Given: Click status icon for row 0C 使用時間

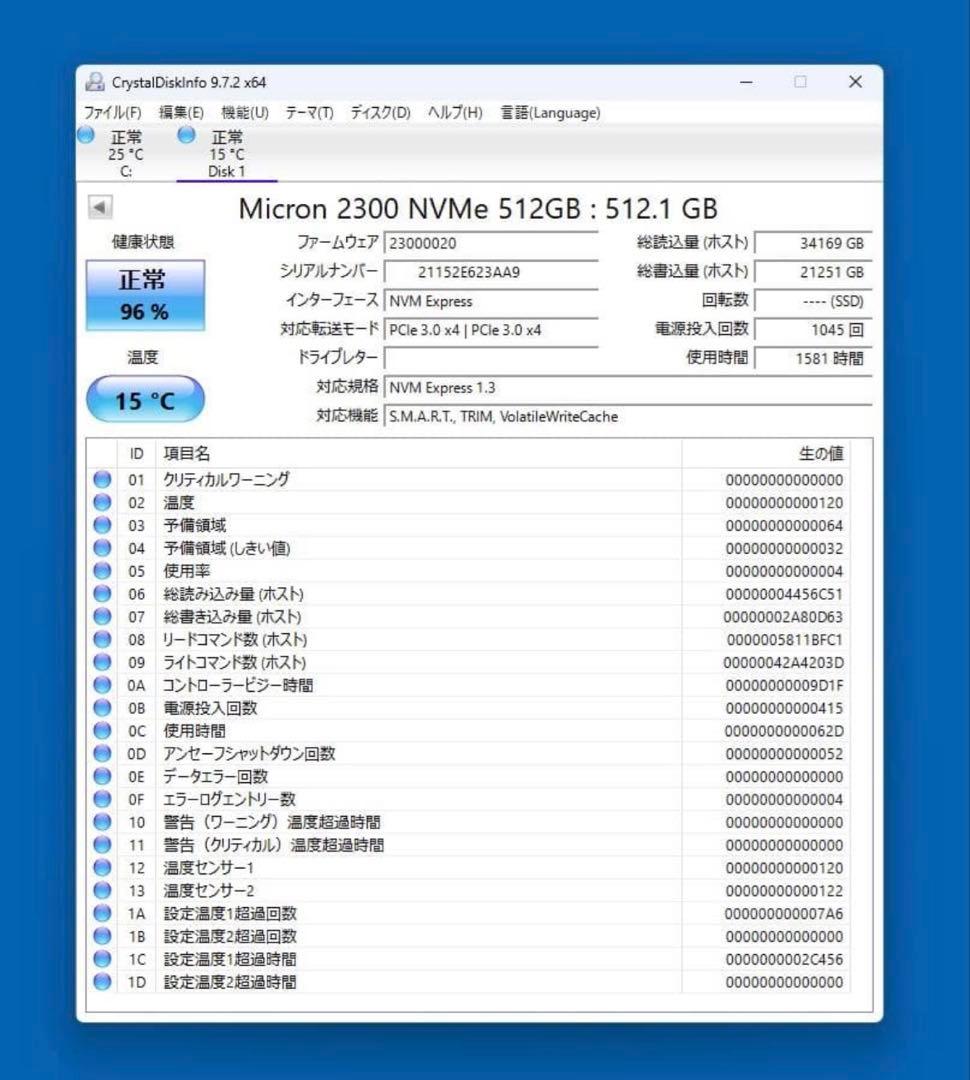Looking at the screenshot, I should point(102,730).
